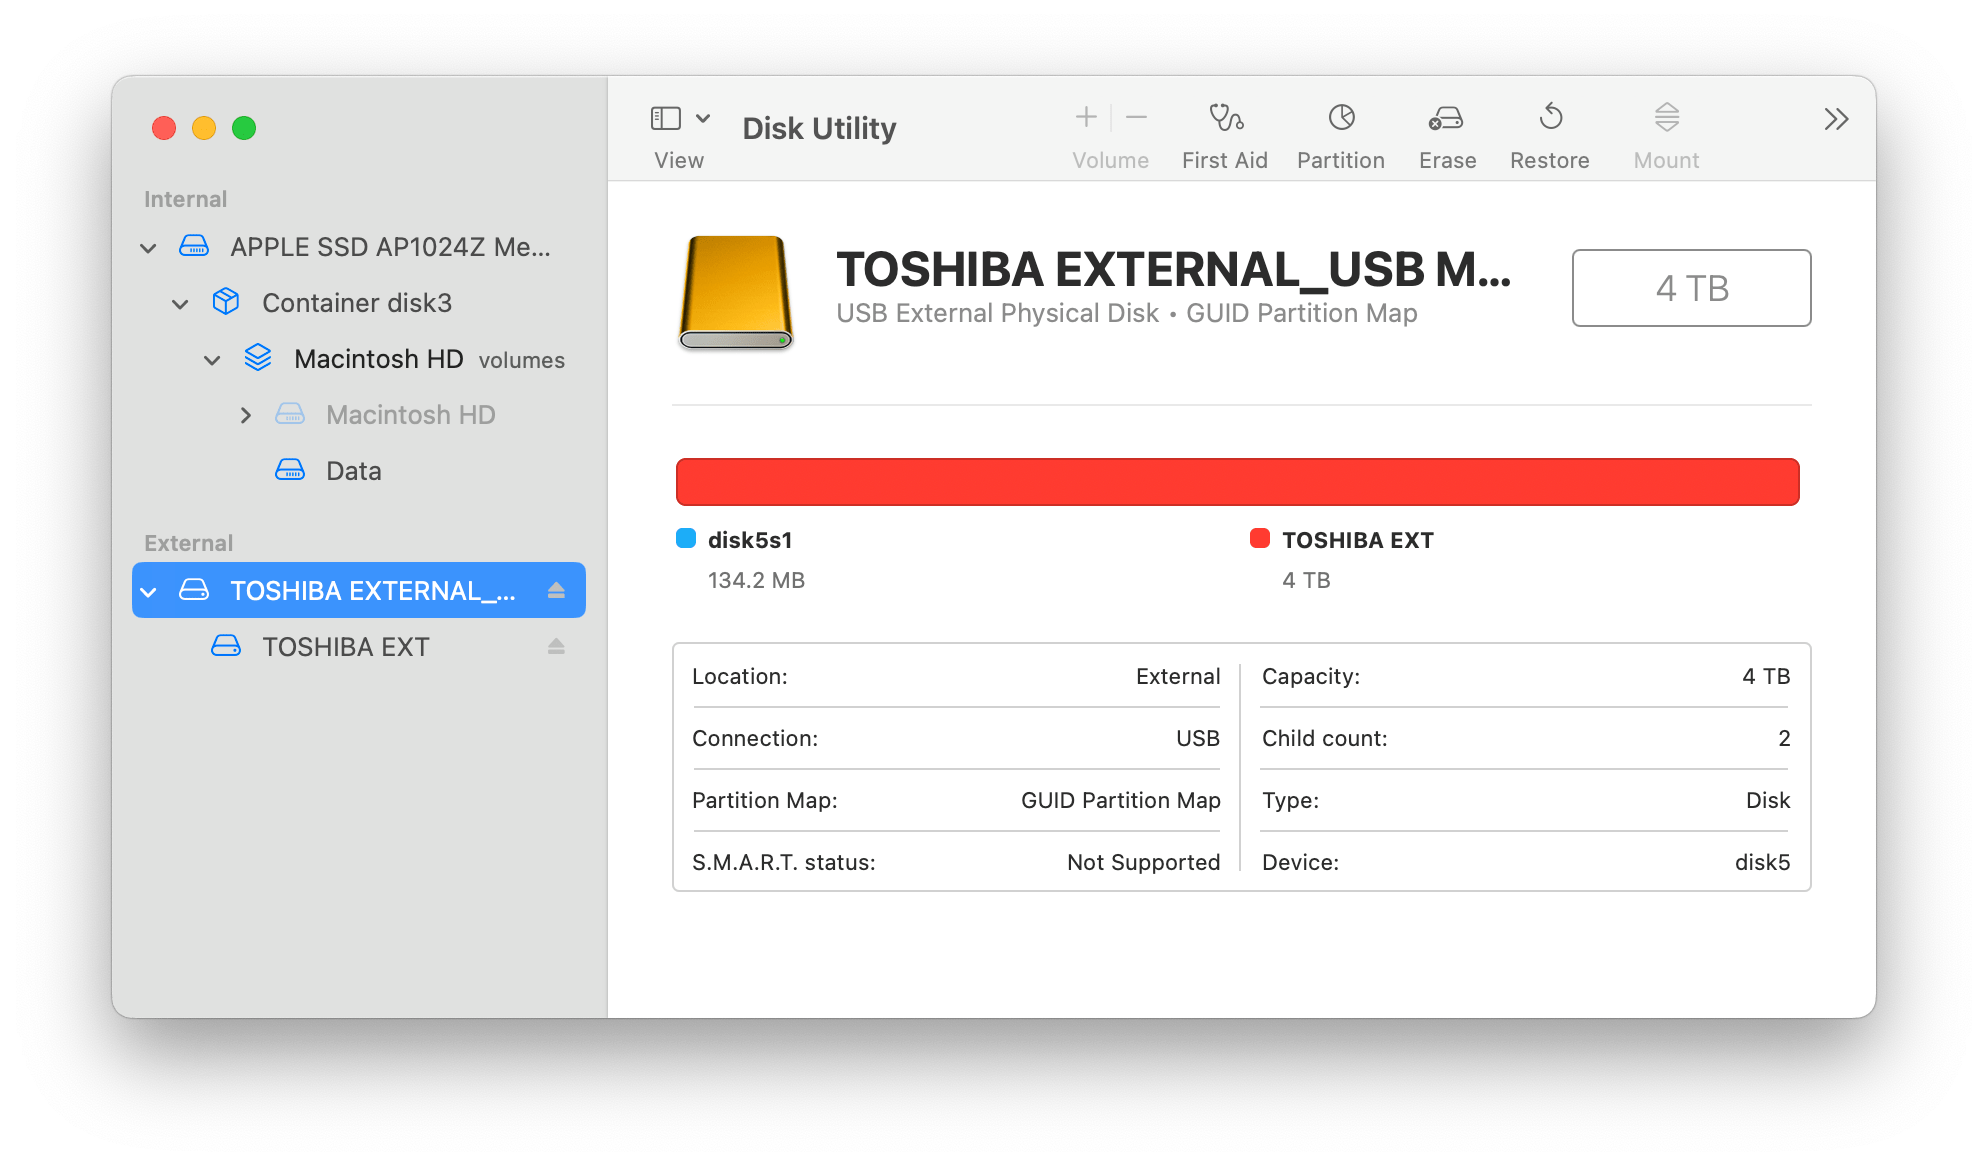Collapse the TOSHIBA EXTERNAL_ disk chevron
Image resolution: width=1988 pixels, height=1166 pixels.
click(148, 591)
